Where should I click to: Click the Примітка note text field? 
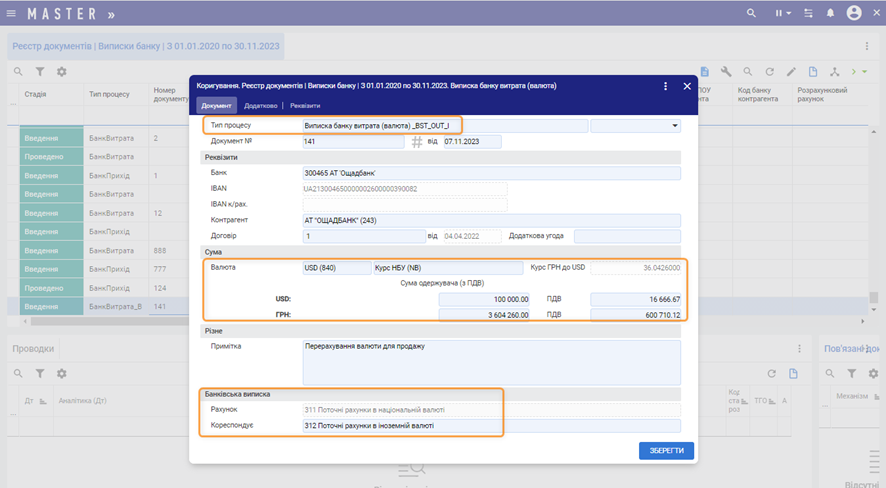[490, 361]
